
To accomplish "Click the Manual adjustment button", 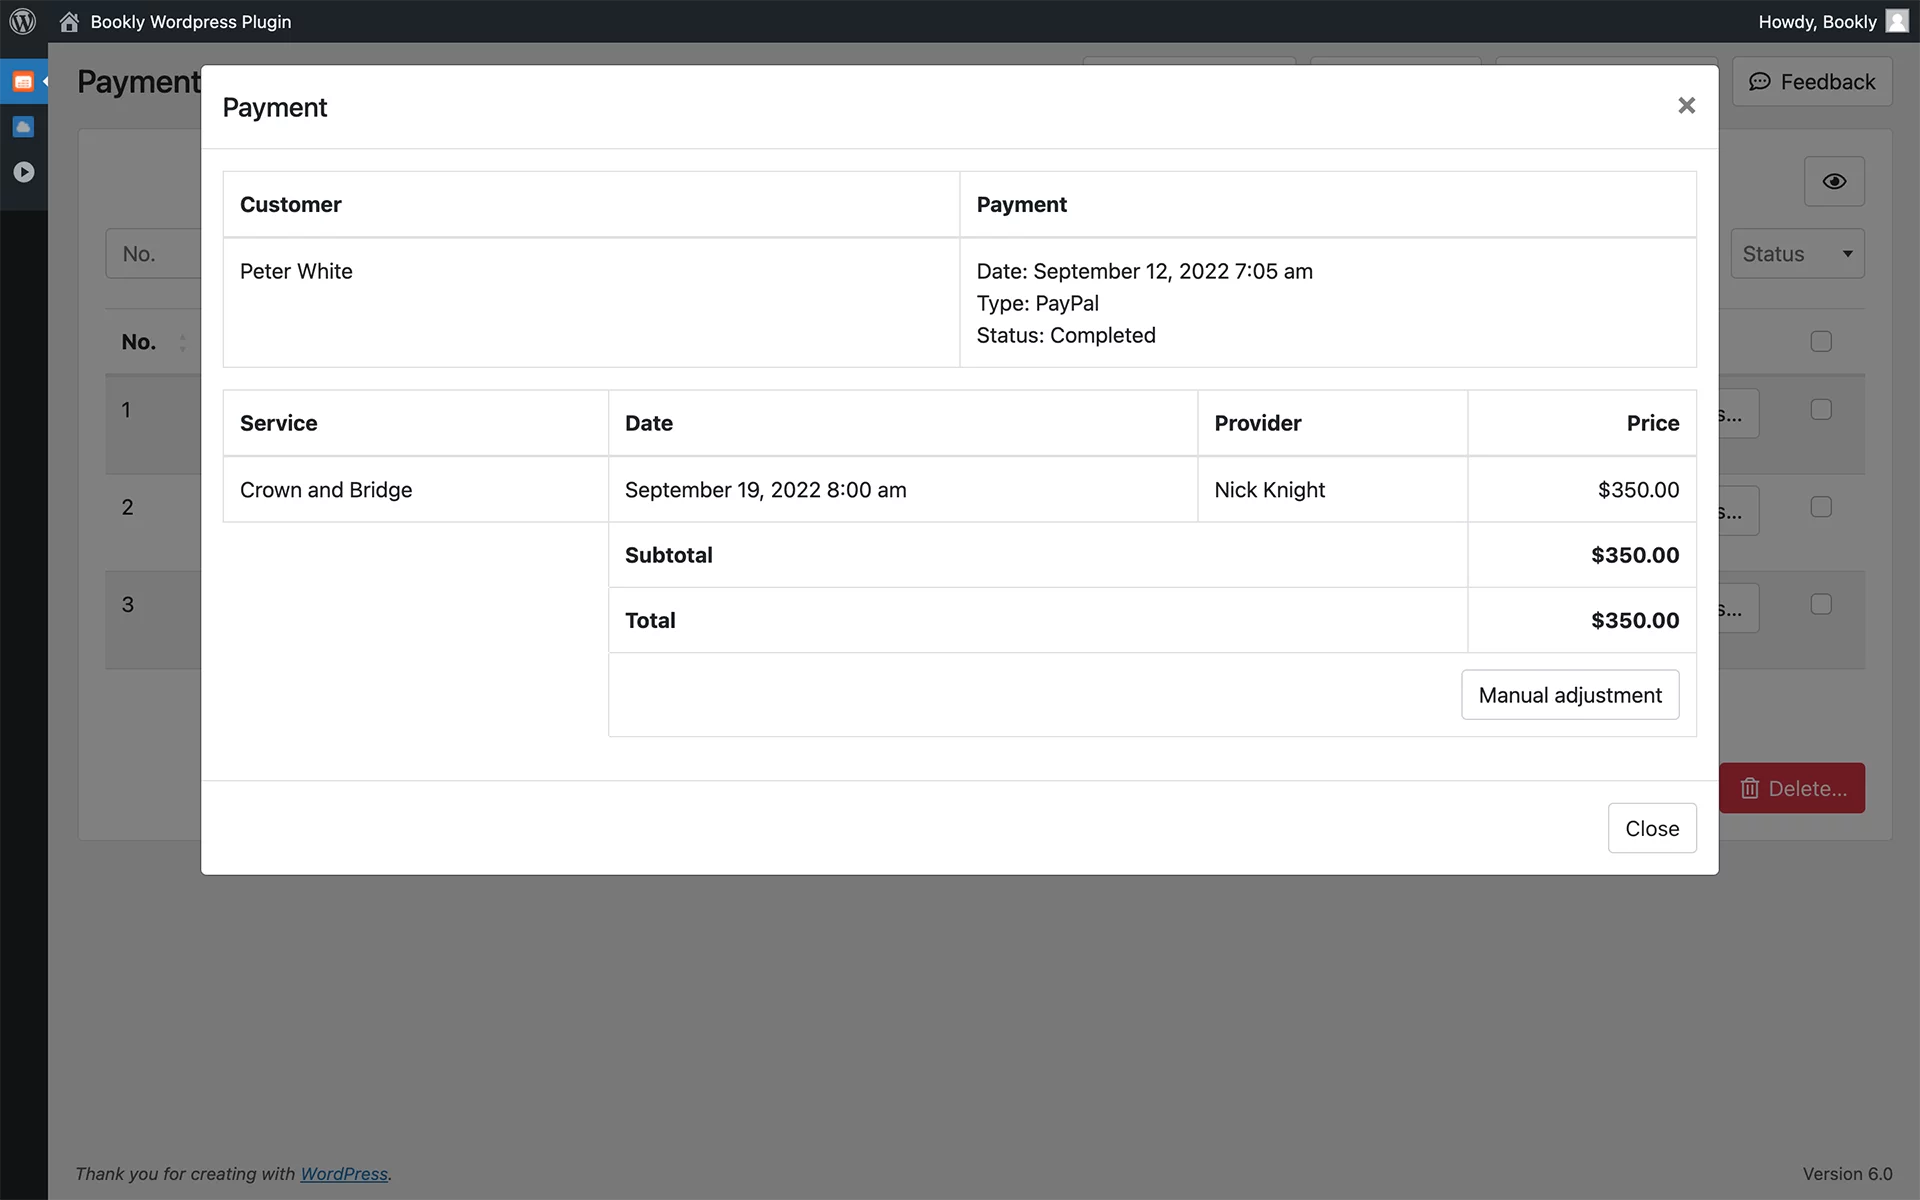I will (1570, 695).
